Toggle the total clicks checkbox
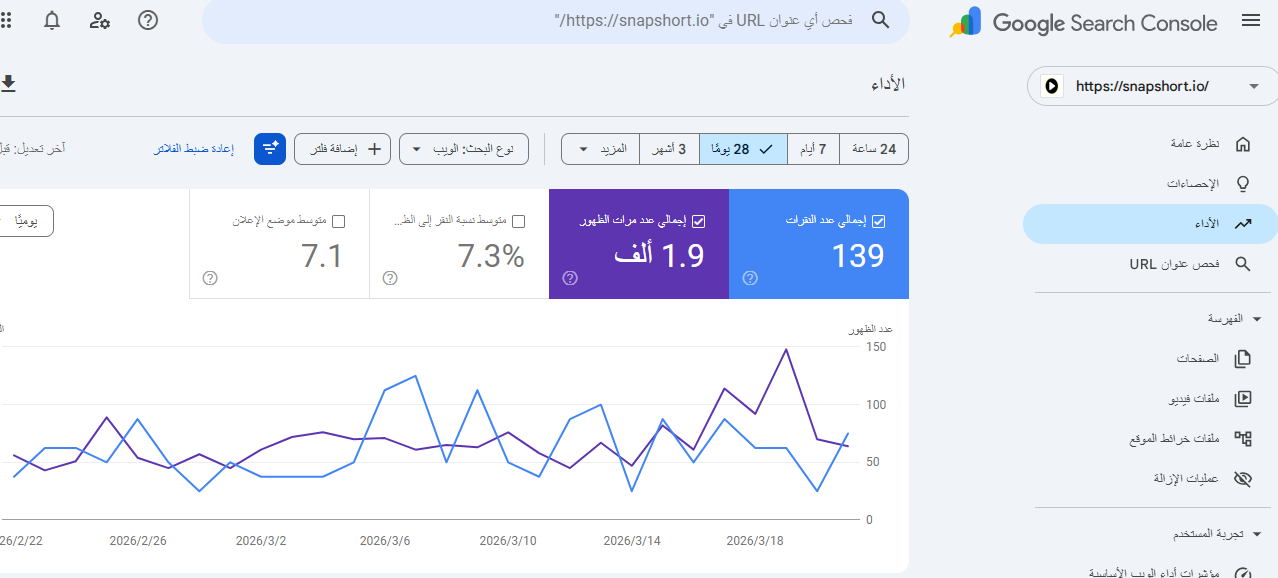Image resolution: width=1278 pixels, height=578 pixels. tap(878, 221)
